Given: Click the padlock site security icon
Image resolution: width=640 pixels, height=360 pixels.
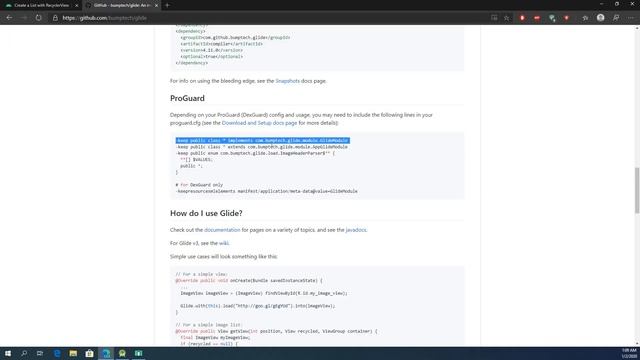Looking at the screenshot, I should coord(55,18).
